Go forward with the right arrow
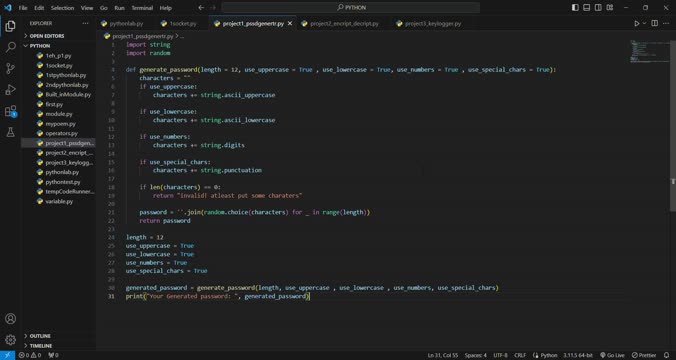Viewport: 676px width, 360px height. click(213, 8)
